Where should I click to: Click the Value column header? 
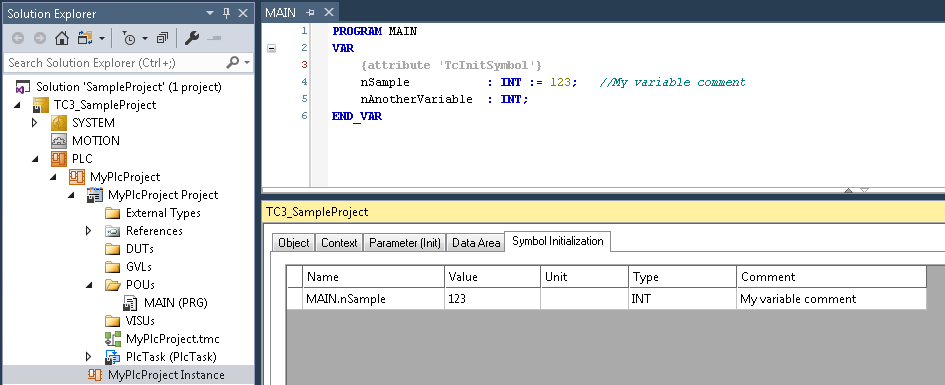[492, 277]
